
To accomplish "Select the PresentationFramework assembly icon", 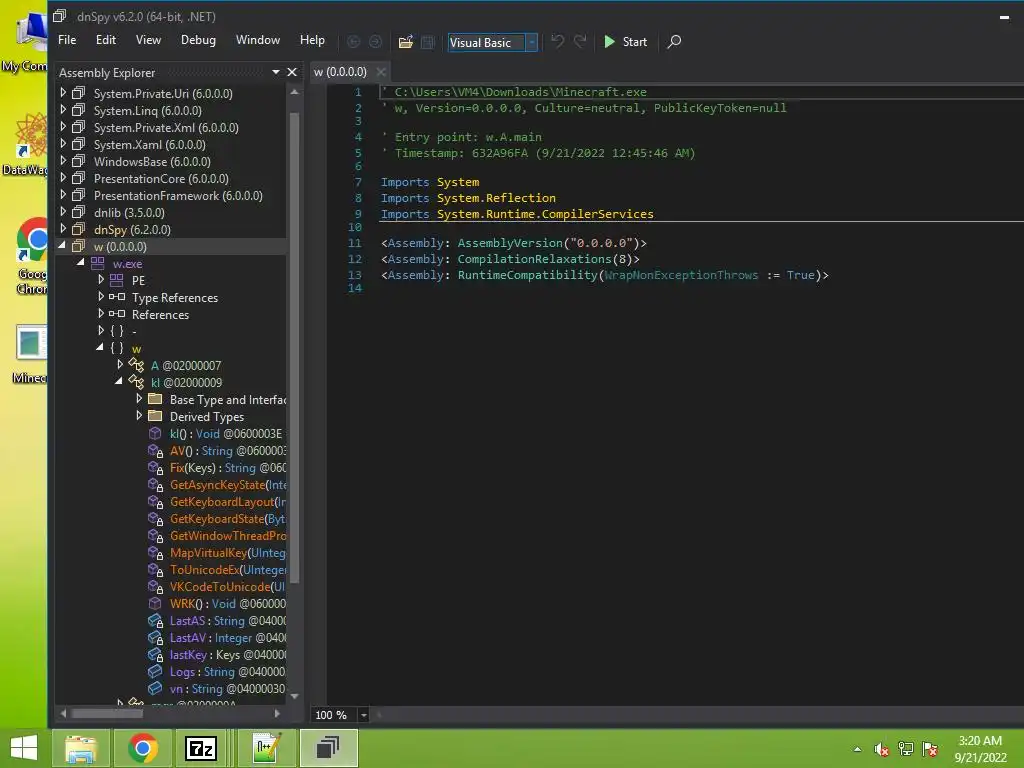I will click(78, 195).
